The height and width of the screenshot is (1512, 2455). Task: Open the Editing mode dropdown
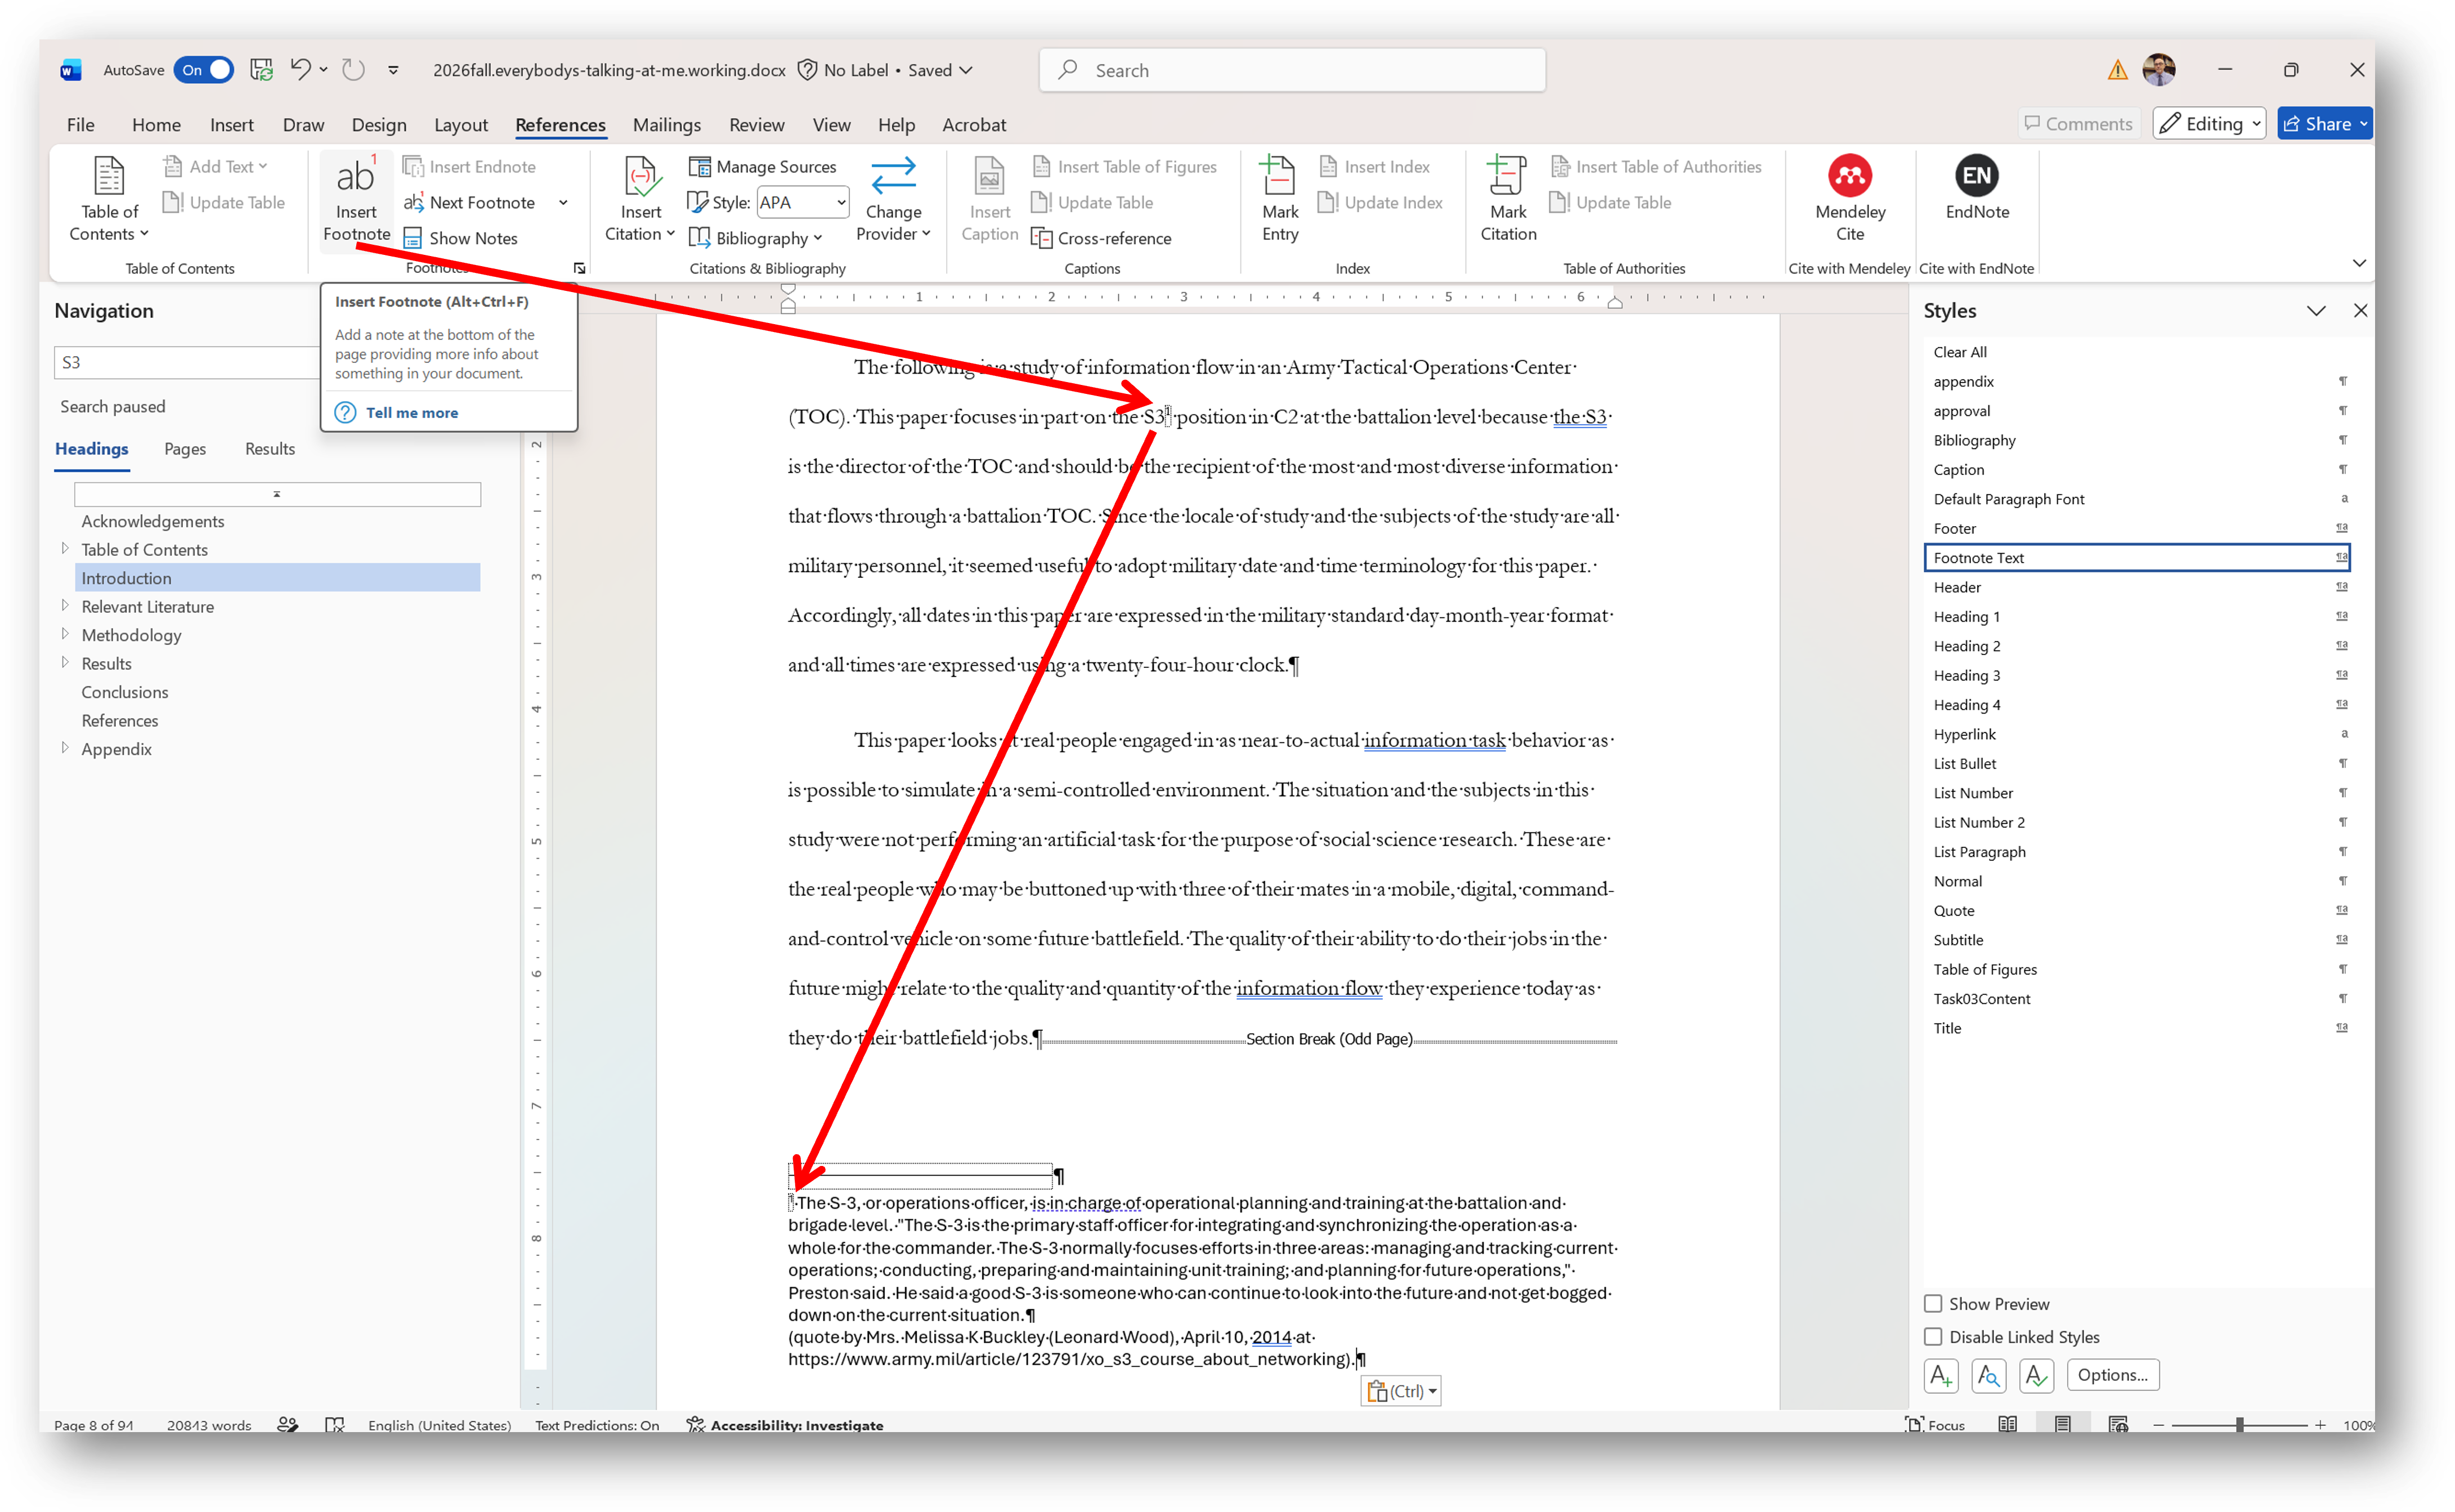point(2209,124)
